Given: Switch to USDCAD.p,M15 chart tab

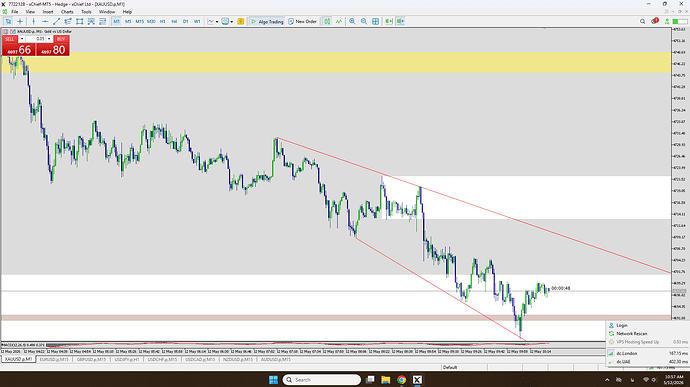Looking at the screenshot, I should point(200,360).
